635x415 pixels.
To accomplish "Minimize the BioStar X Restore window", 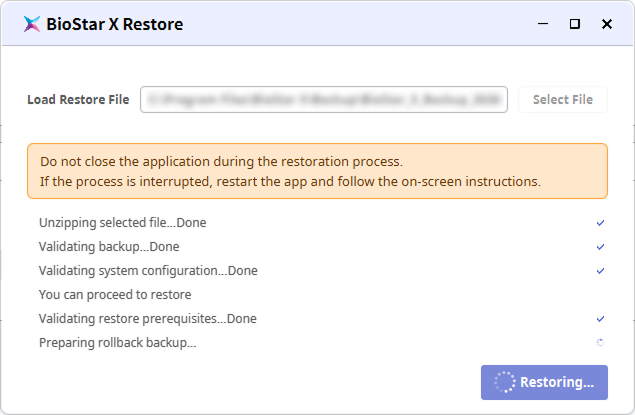I will [x=541, y=24].
